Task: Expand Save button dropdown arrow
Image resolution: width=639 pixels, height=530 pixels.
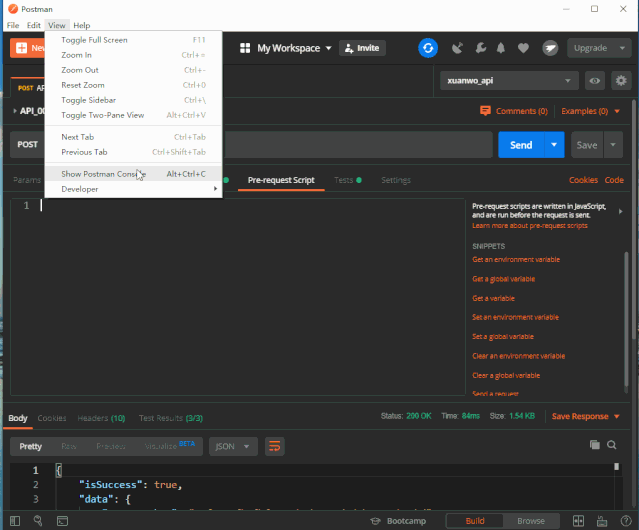Action: click(613, 145)
